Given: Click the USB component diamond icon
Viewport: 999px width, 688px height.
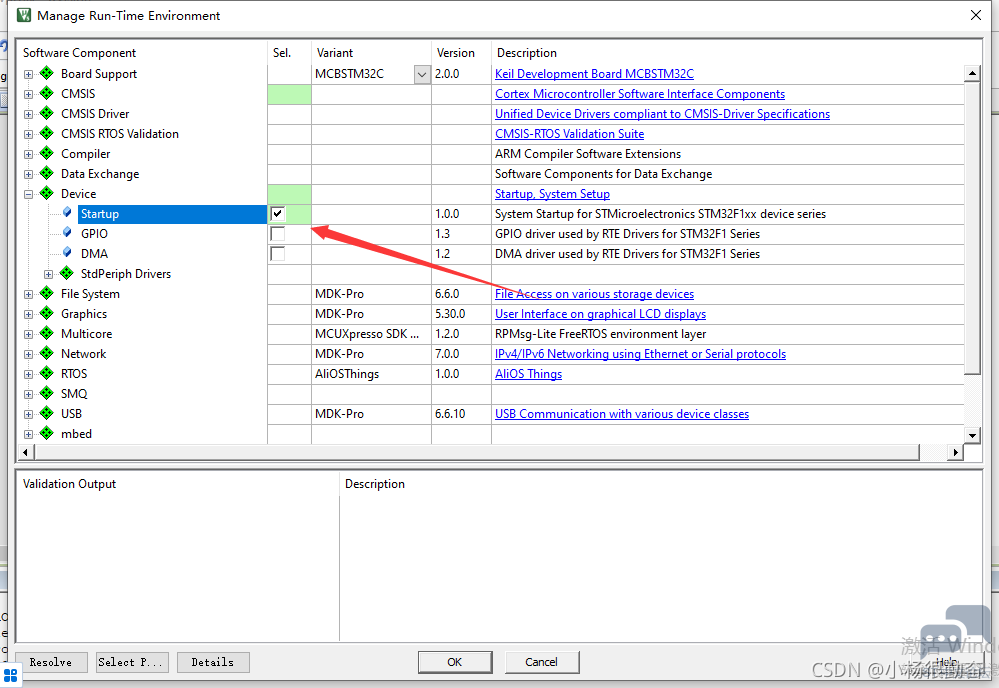Looking at the screenshot, I should tap(47, 413).
